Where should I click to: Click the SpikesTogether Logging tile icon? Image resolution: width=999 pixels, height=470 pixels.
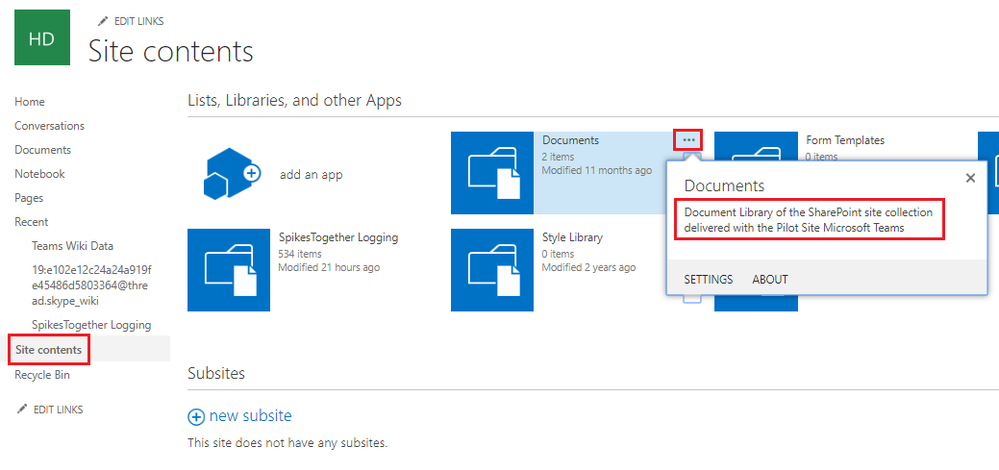point(228,270)
